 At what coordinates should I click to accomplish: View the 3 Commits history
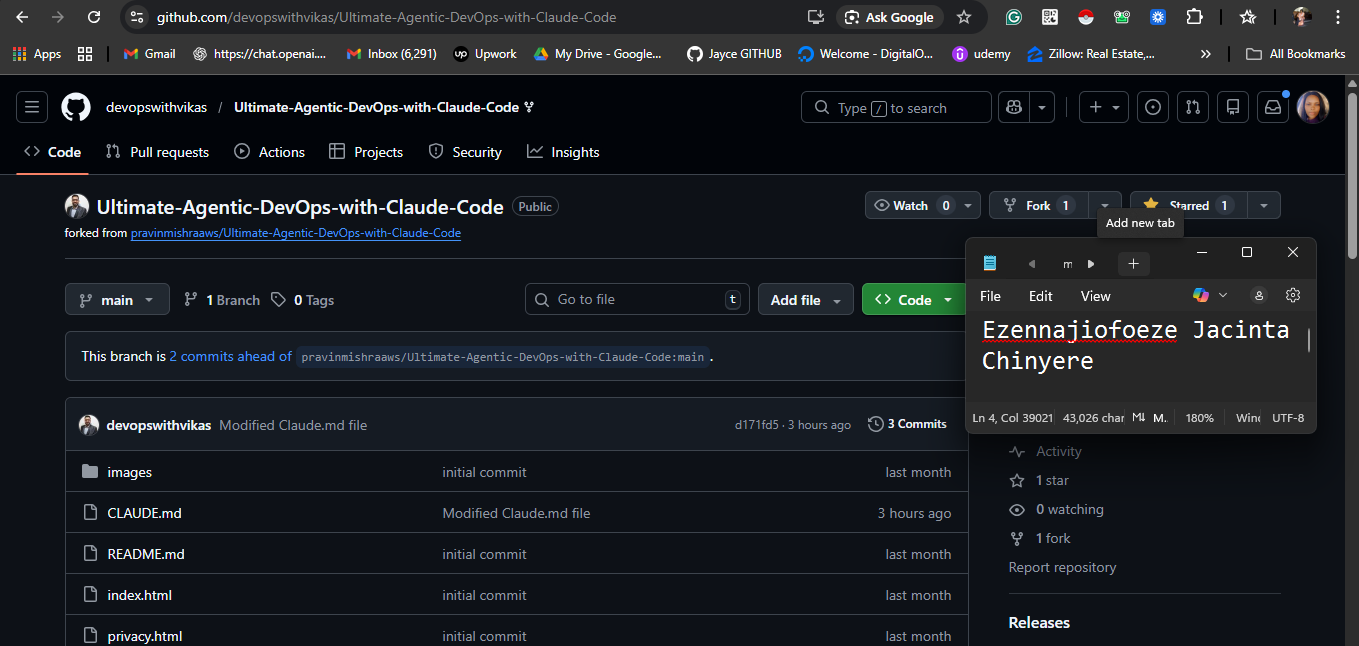[x=907, y=424]
